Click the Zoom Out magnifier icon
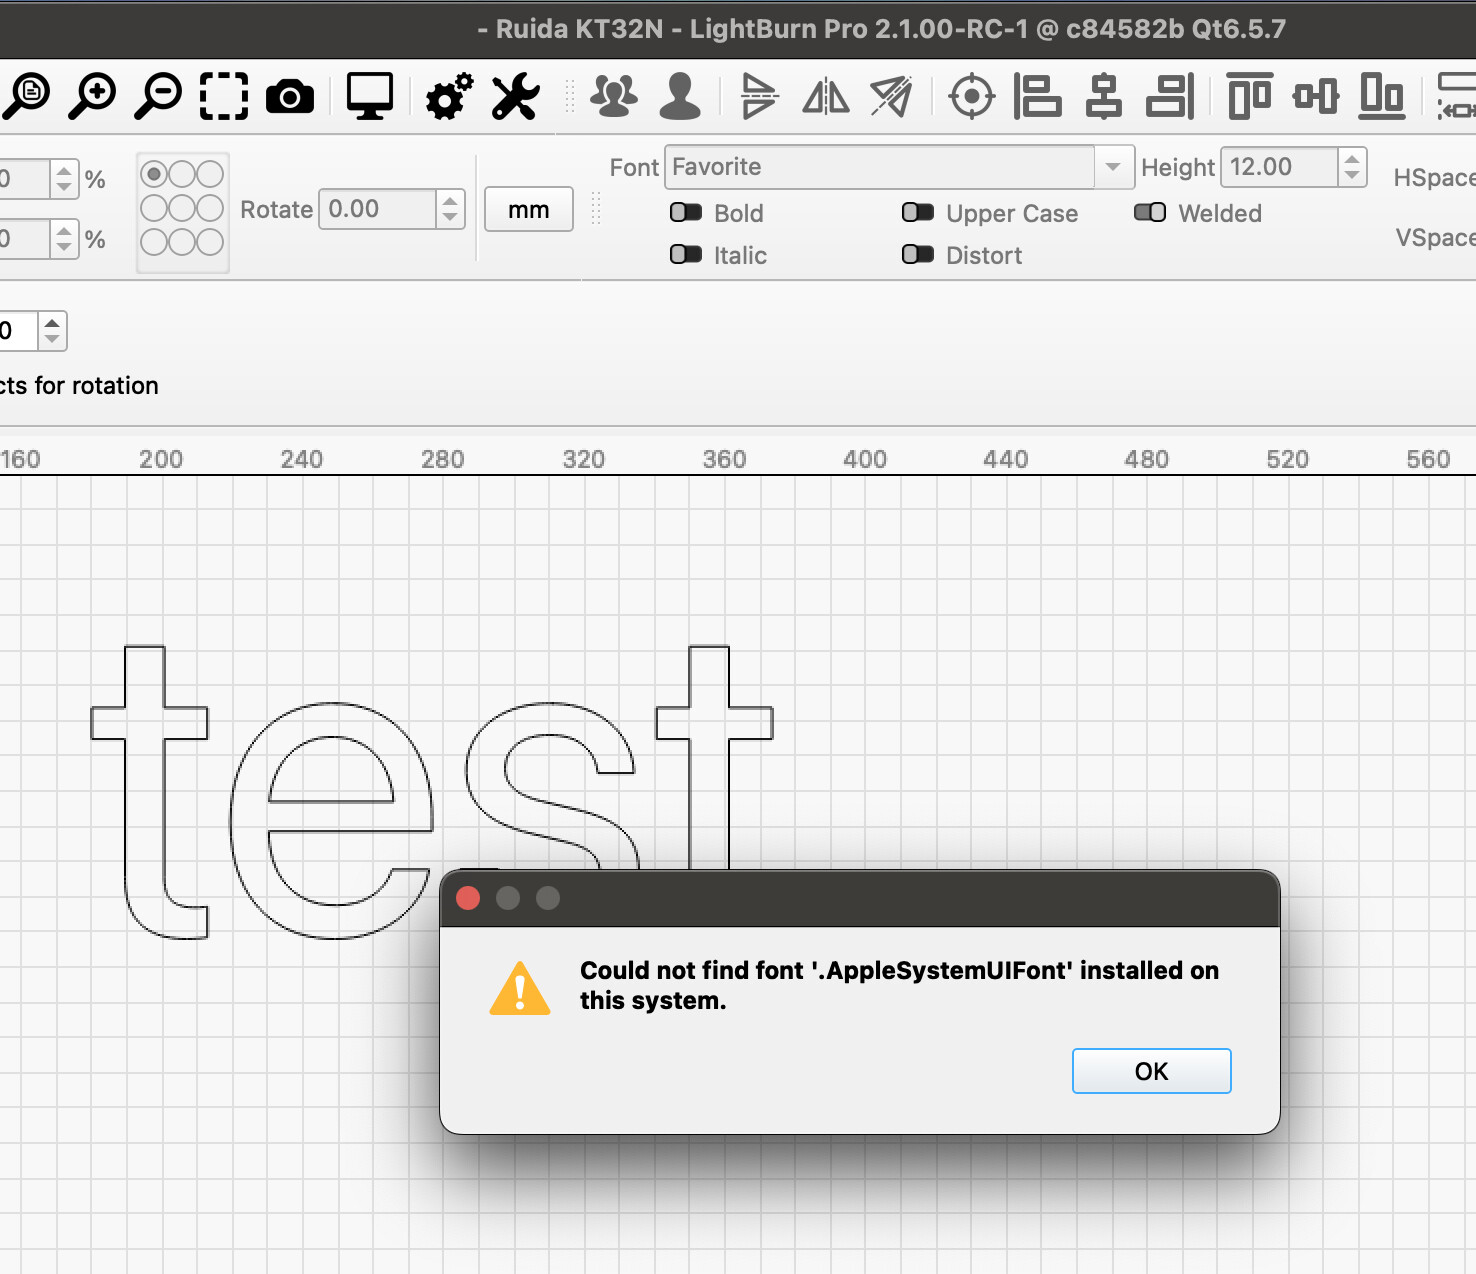 158,97
